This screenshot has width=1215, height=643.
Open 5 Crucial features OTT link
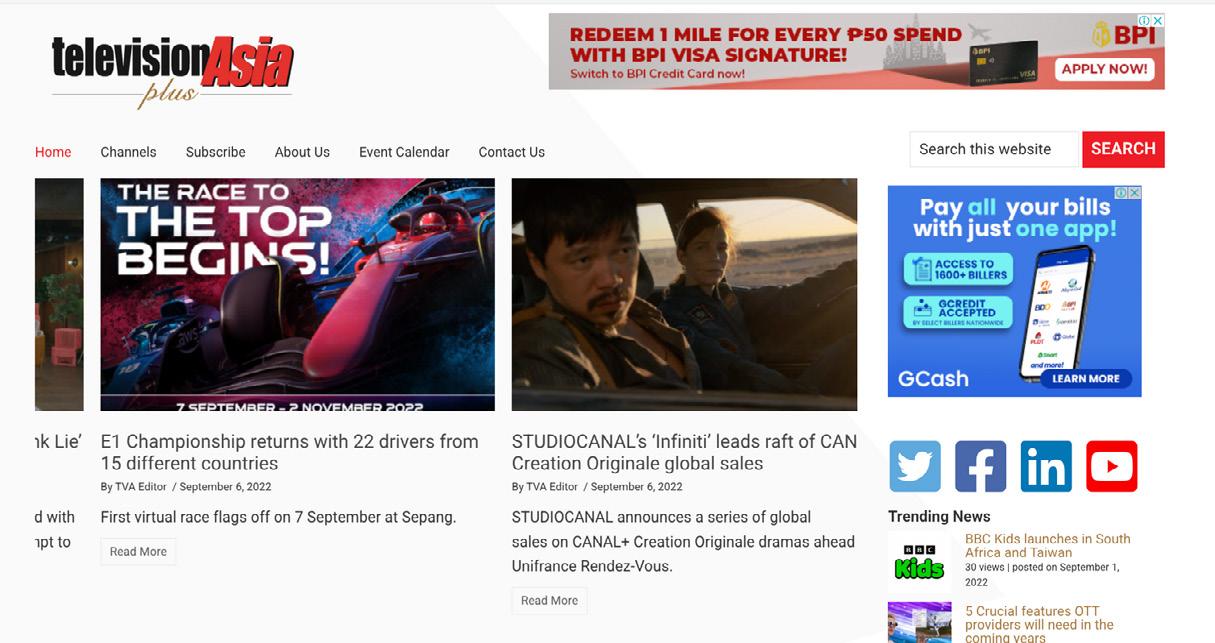point(1040,624)
